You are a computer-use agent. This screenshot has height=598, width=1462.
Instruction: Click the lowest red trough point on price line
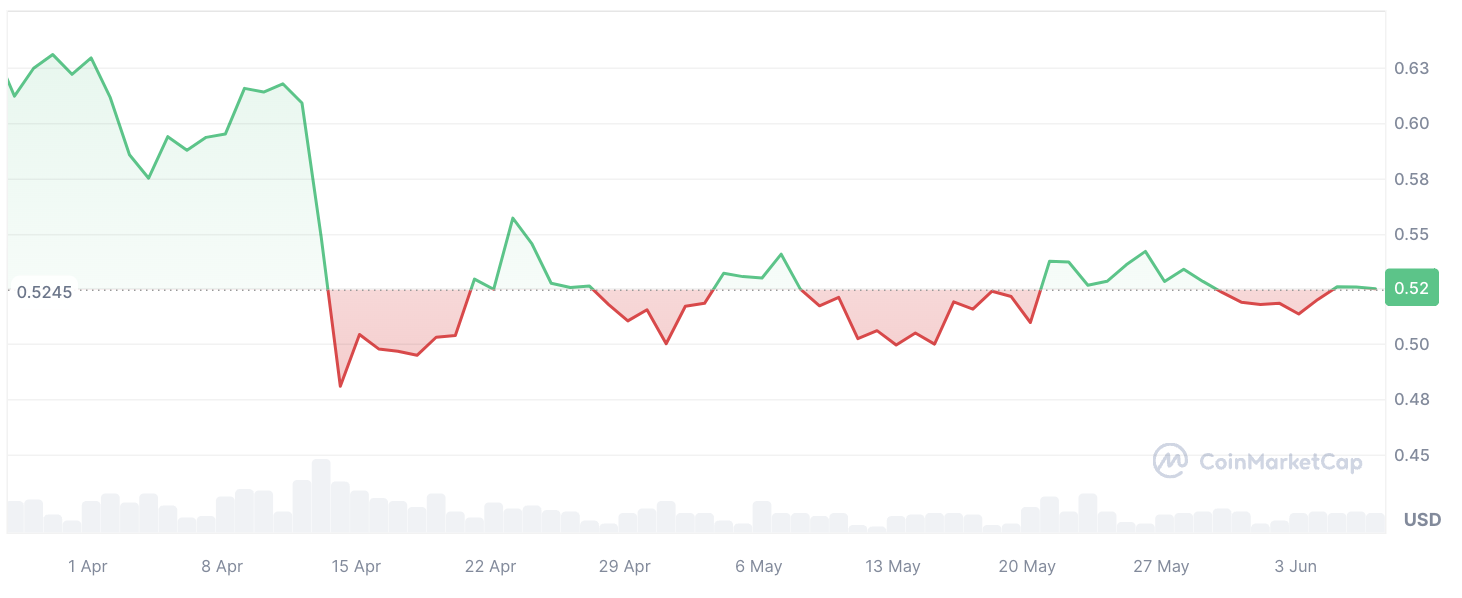tap(340, 386)
